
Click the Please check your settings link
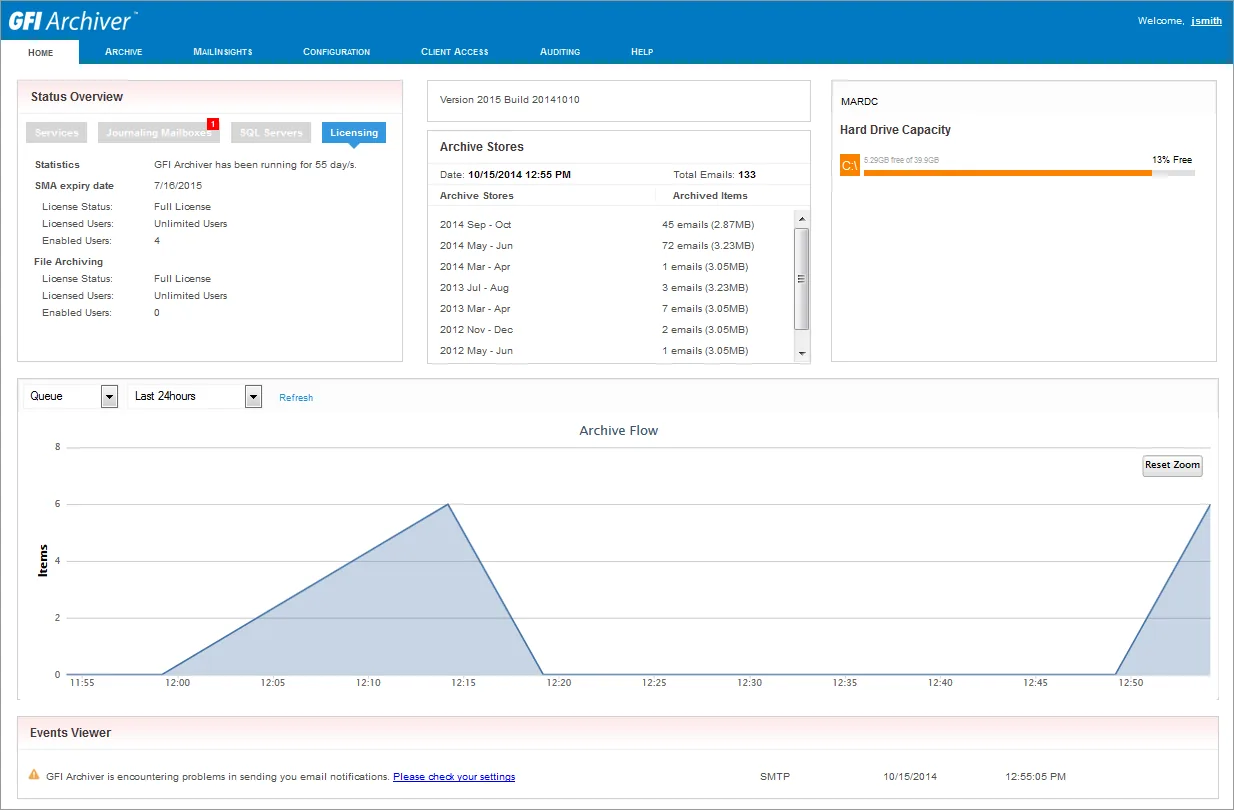click(x=454, y=776)
